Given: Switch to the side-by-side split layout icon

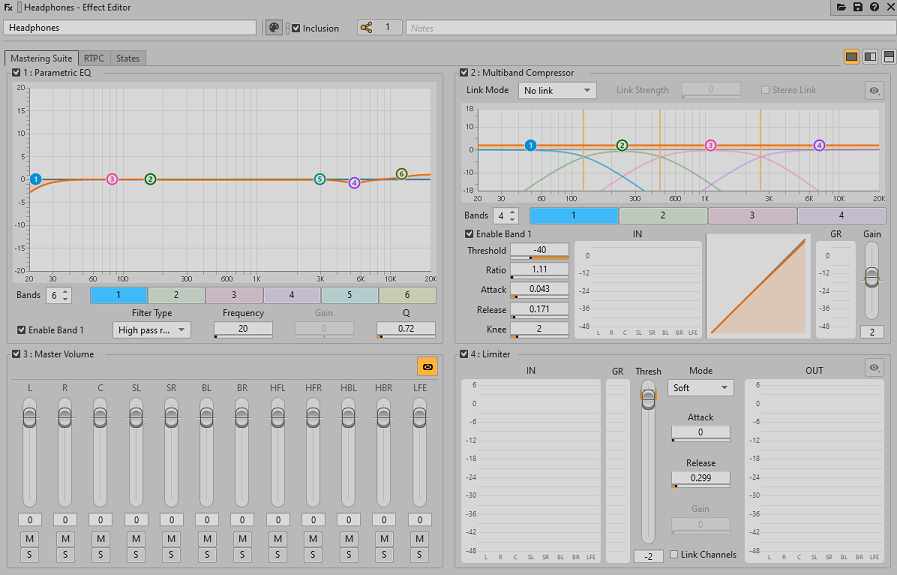Looking at the screenshot, I should click(870, 57).
